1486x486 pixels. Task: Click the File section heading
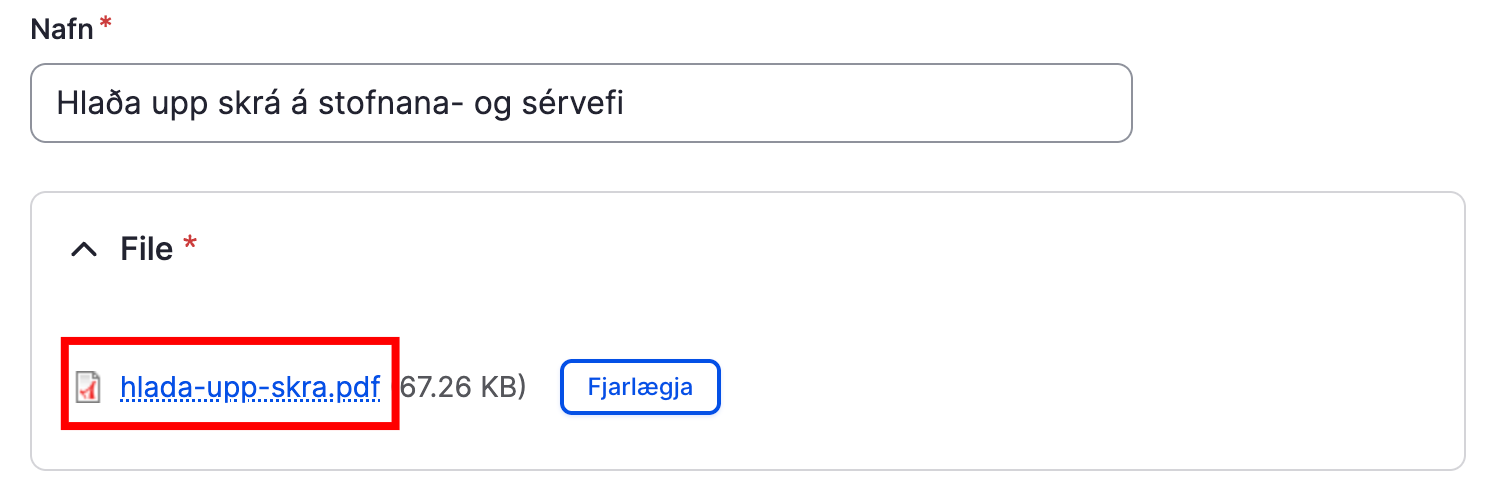click(147, 249)
